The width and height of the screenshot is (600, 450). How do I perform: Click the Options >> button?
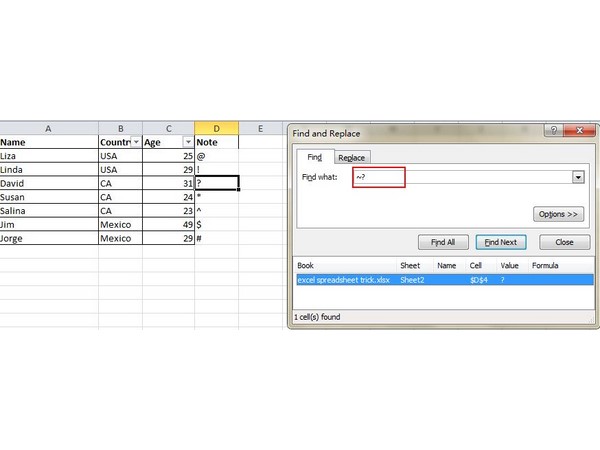click(558, 214)
